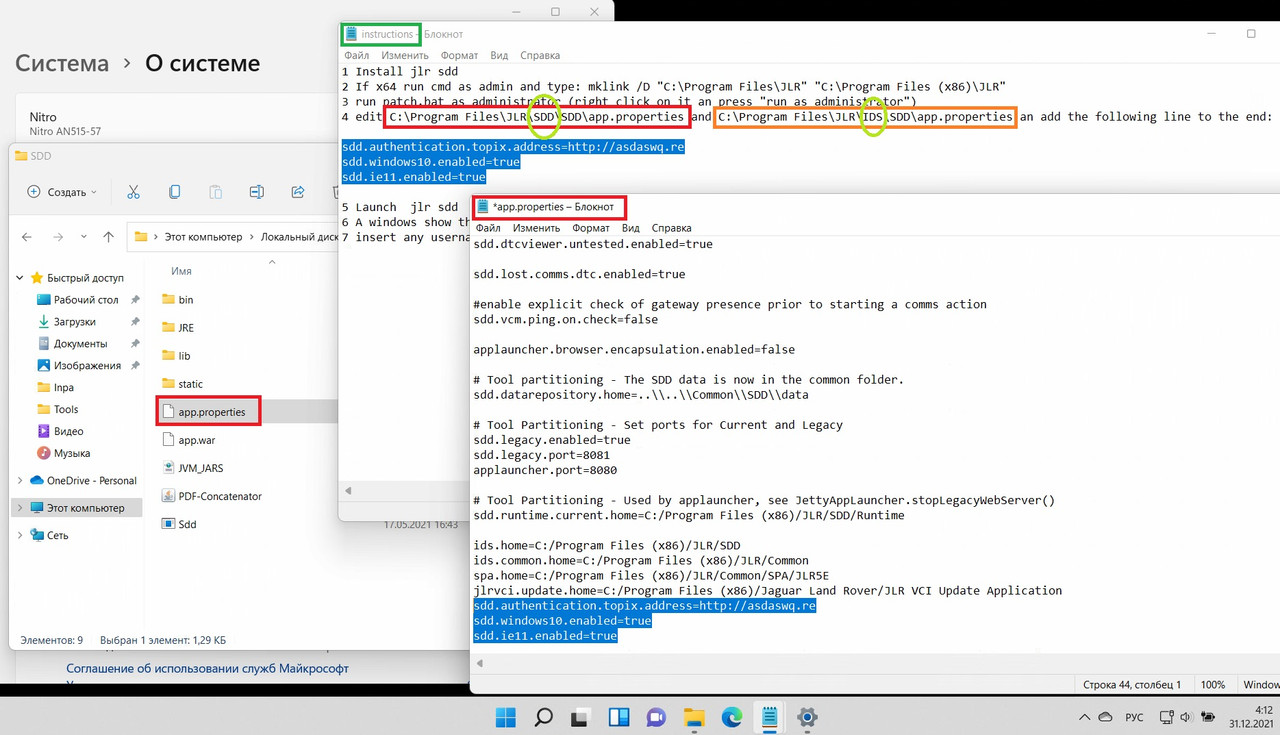Open Вид menu in instructions Notepad

click(x=499, y=56)
